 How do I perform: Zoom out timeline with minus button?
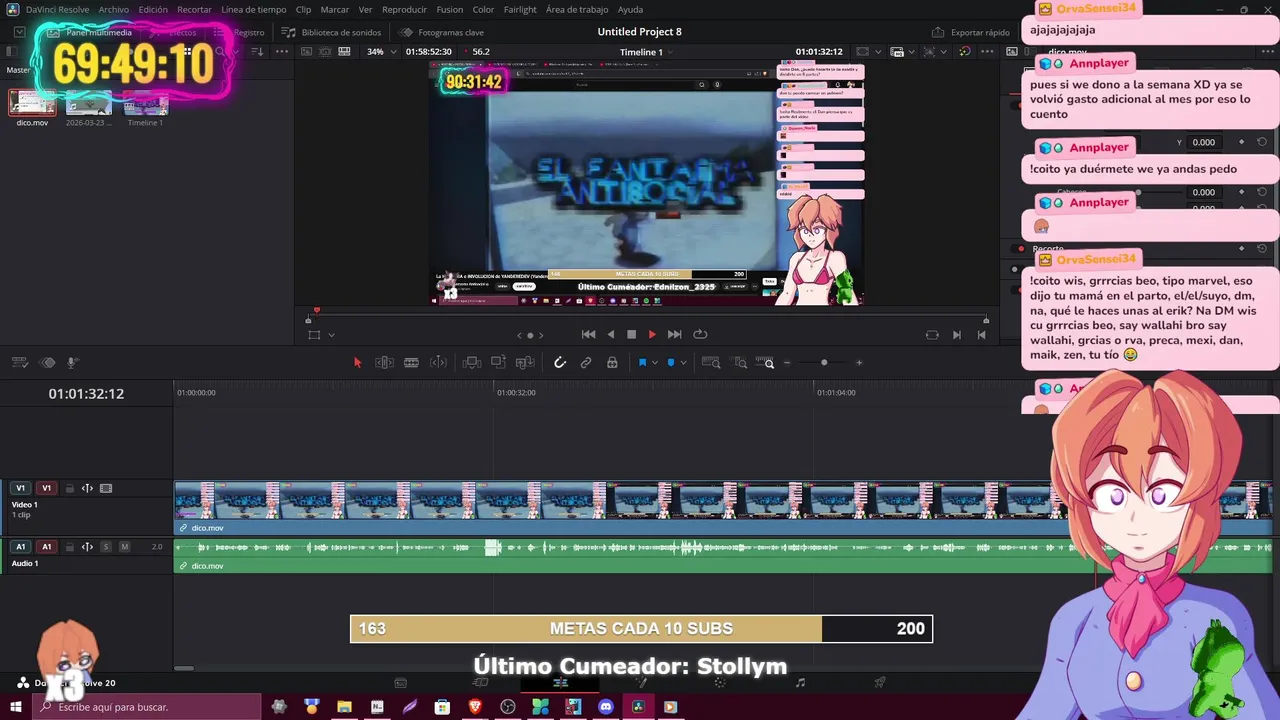pos(787,363)
